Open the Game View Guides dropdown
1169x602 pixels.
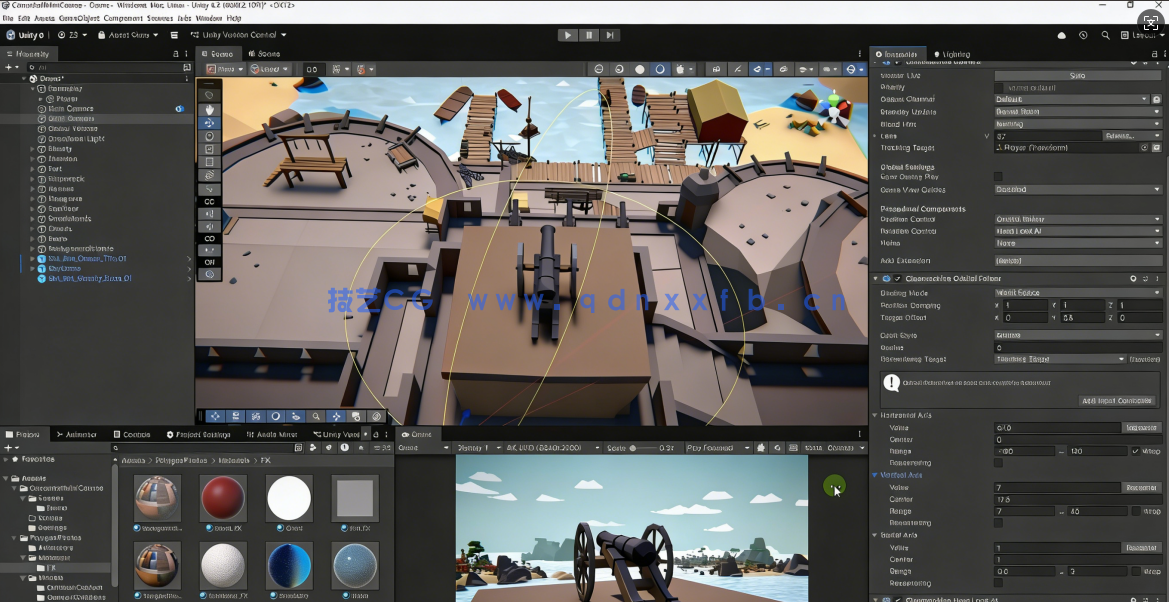(1077, 189)
